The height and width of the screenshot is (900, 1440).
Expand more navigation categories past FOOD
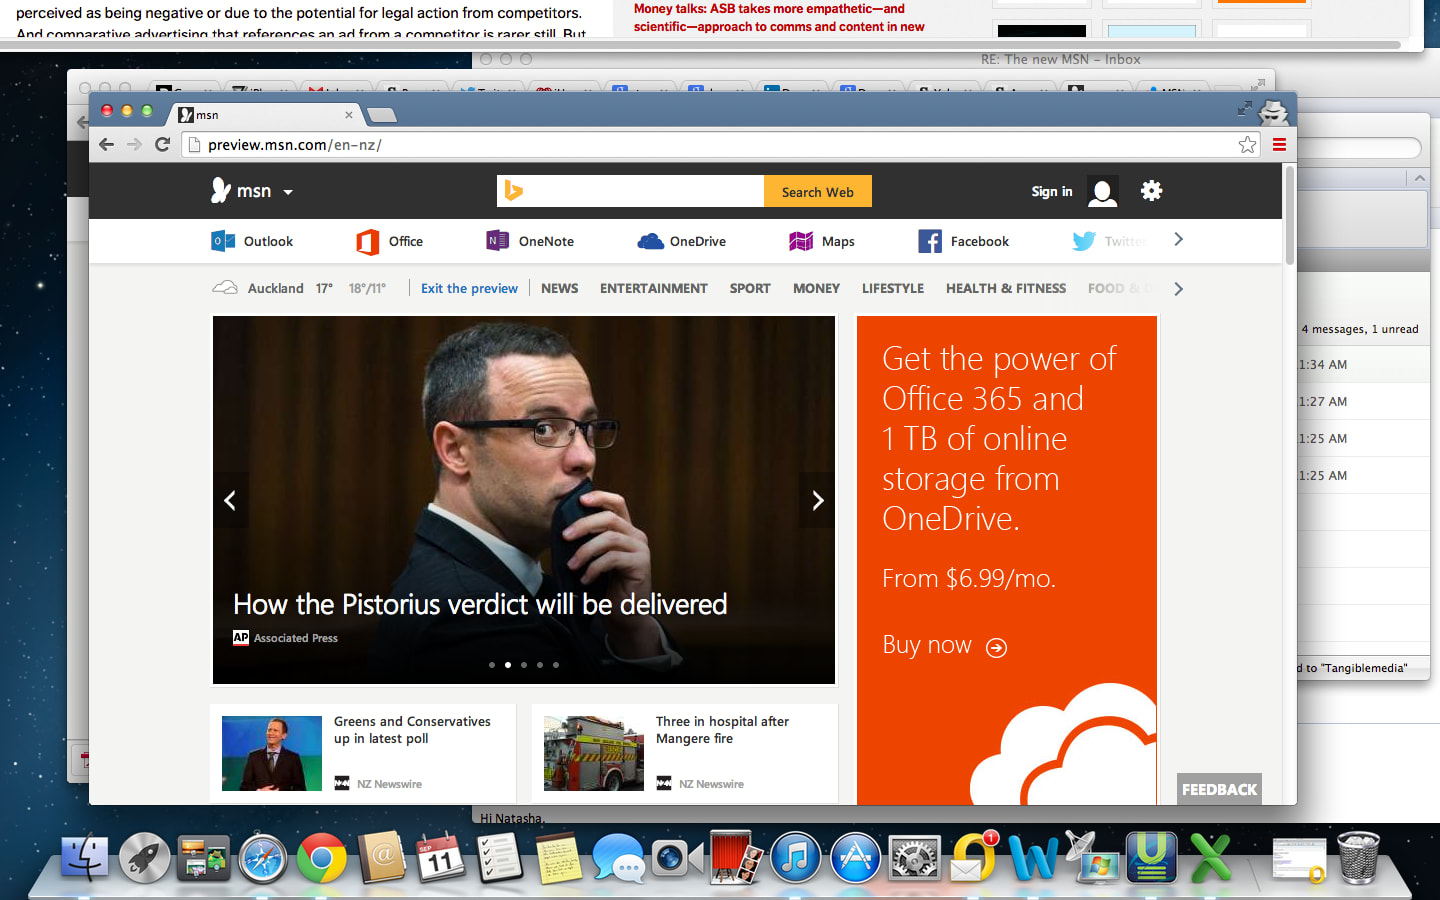click(x=1178, y=288)
